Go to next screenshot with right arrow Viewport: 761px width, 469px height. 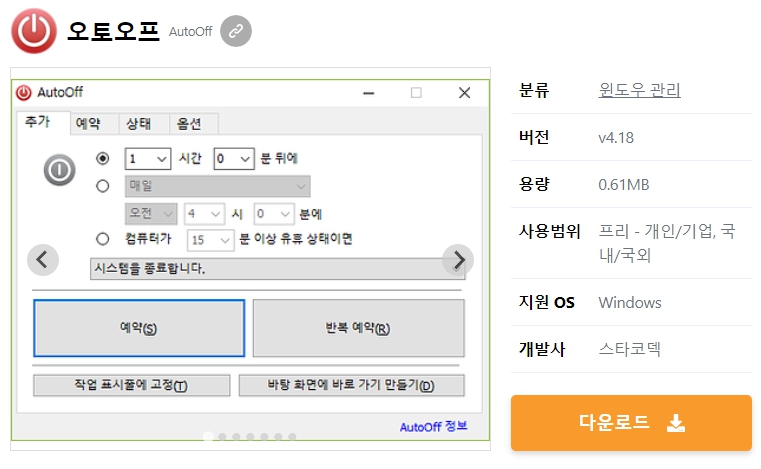coord(458,260)
